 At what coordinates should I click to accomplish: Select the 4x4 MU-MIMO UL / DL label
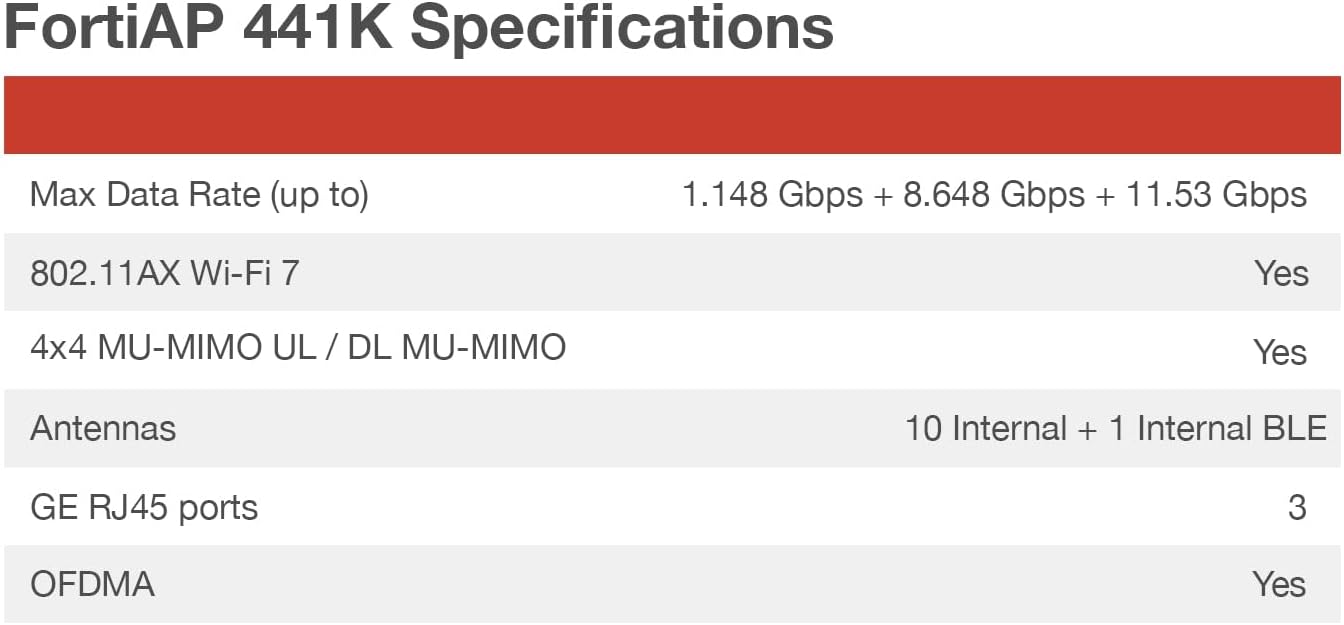[298, 347]
